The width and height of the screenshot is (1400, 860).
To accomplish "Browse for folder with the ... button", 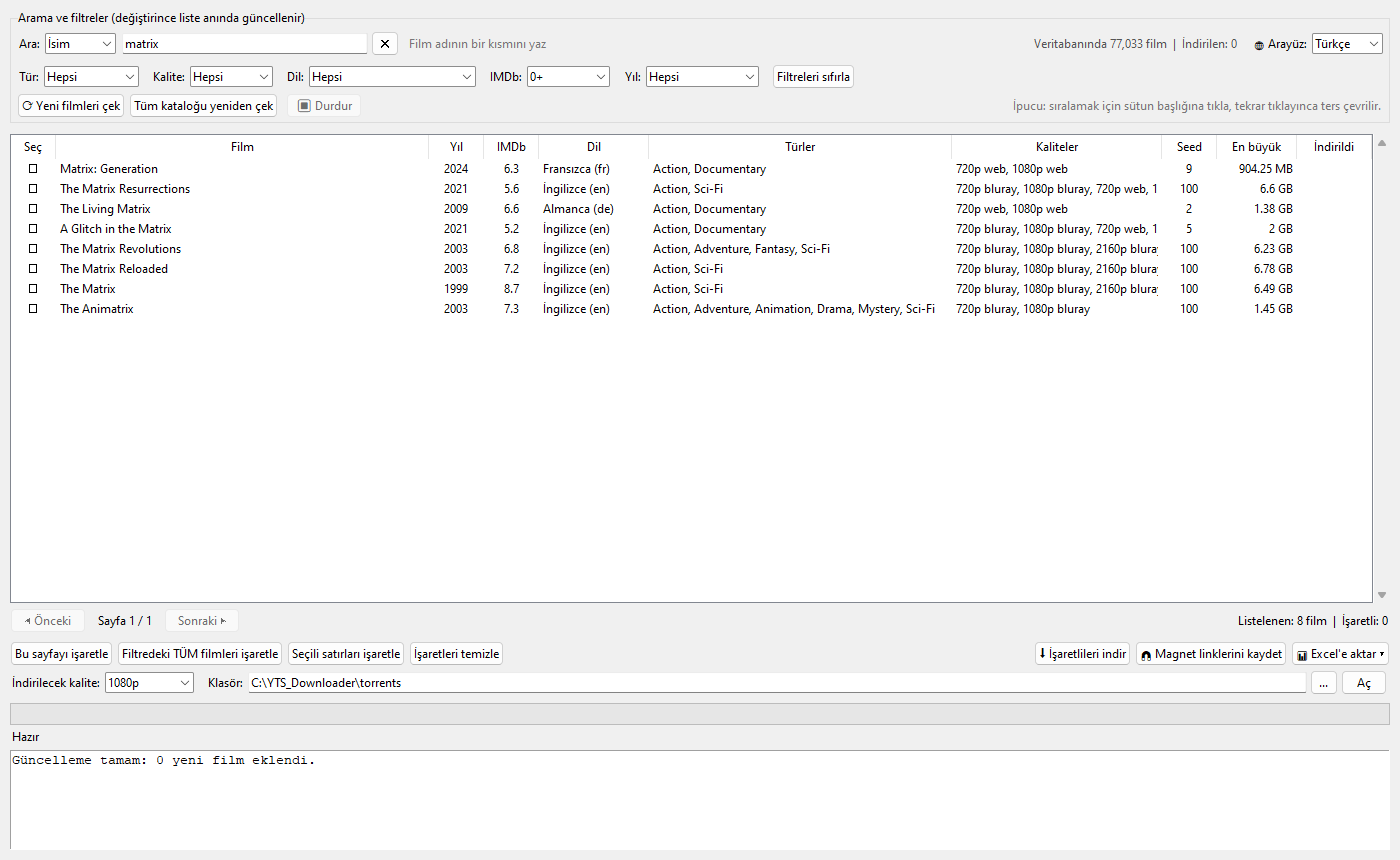I will point(1322,683).
